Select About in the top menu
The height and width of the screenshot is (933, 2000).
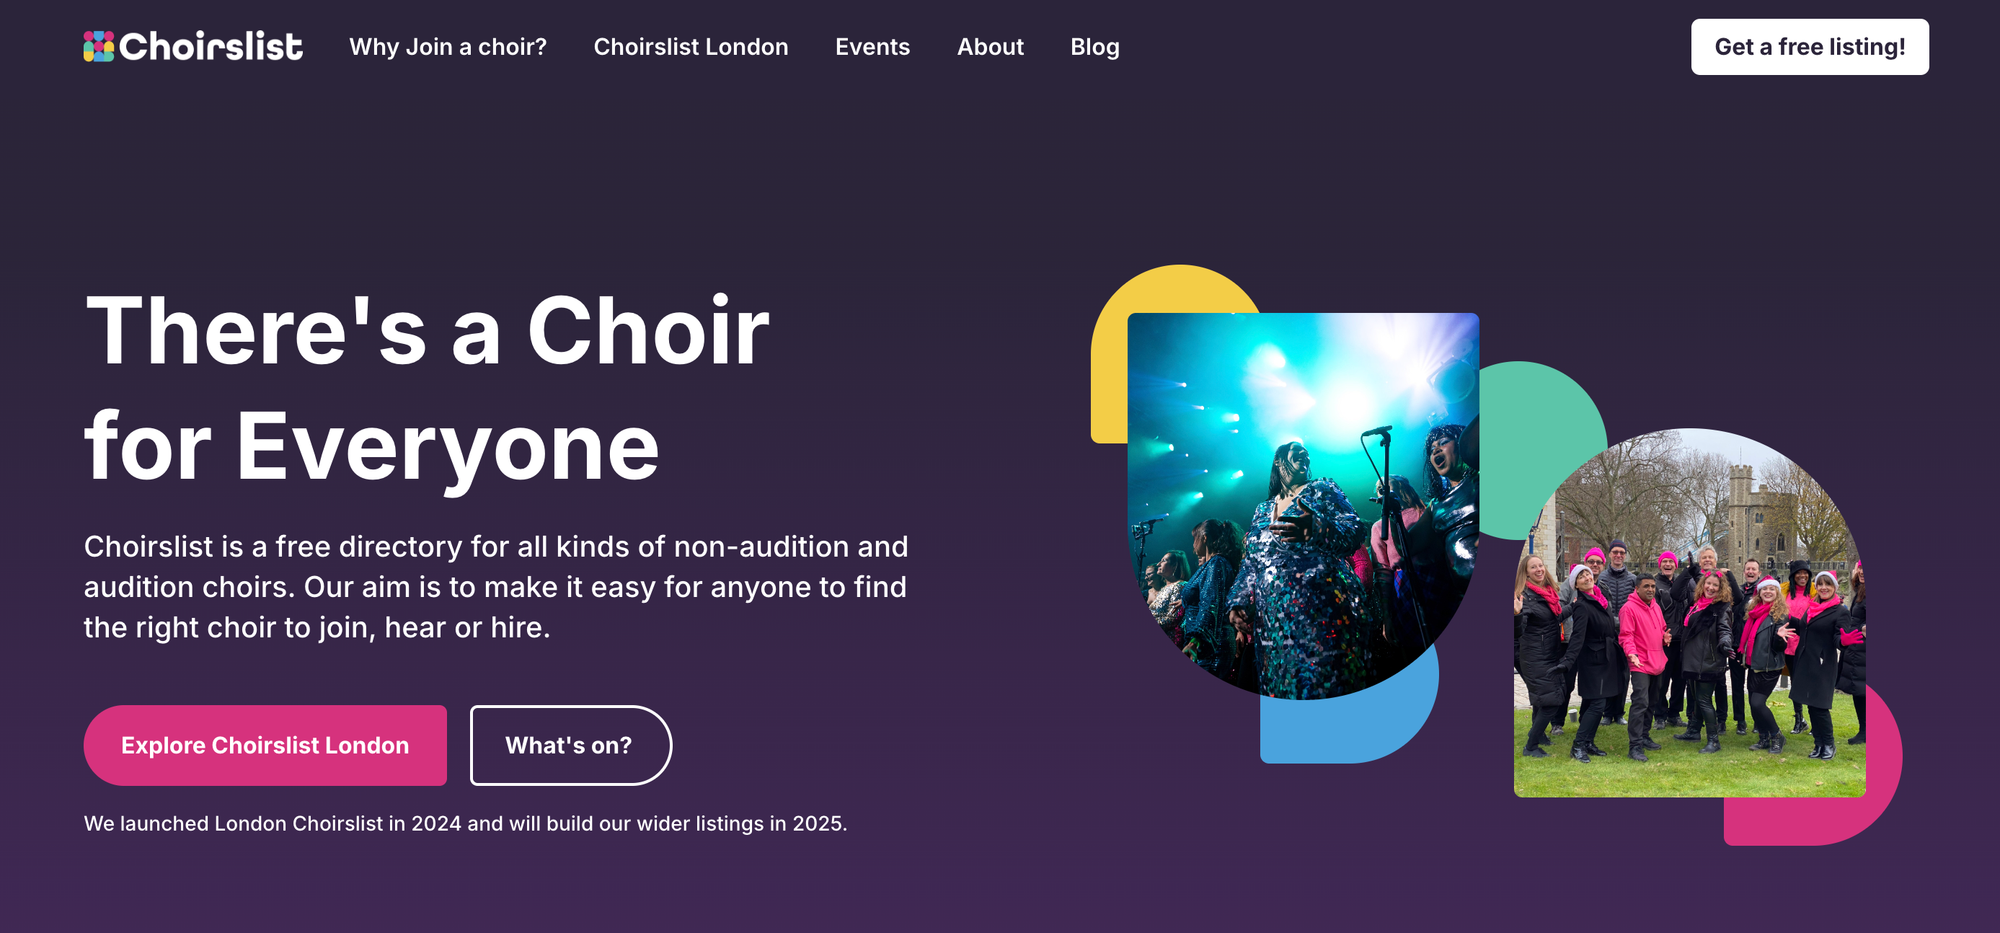[990, 46]
